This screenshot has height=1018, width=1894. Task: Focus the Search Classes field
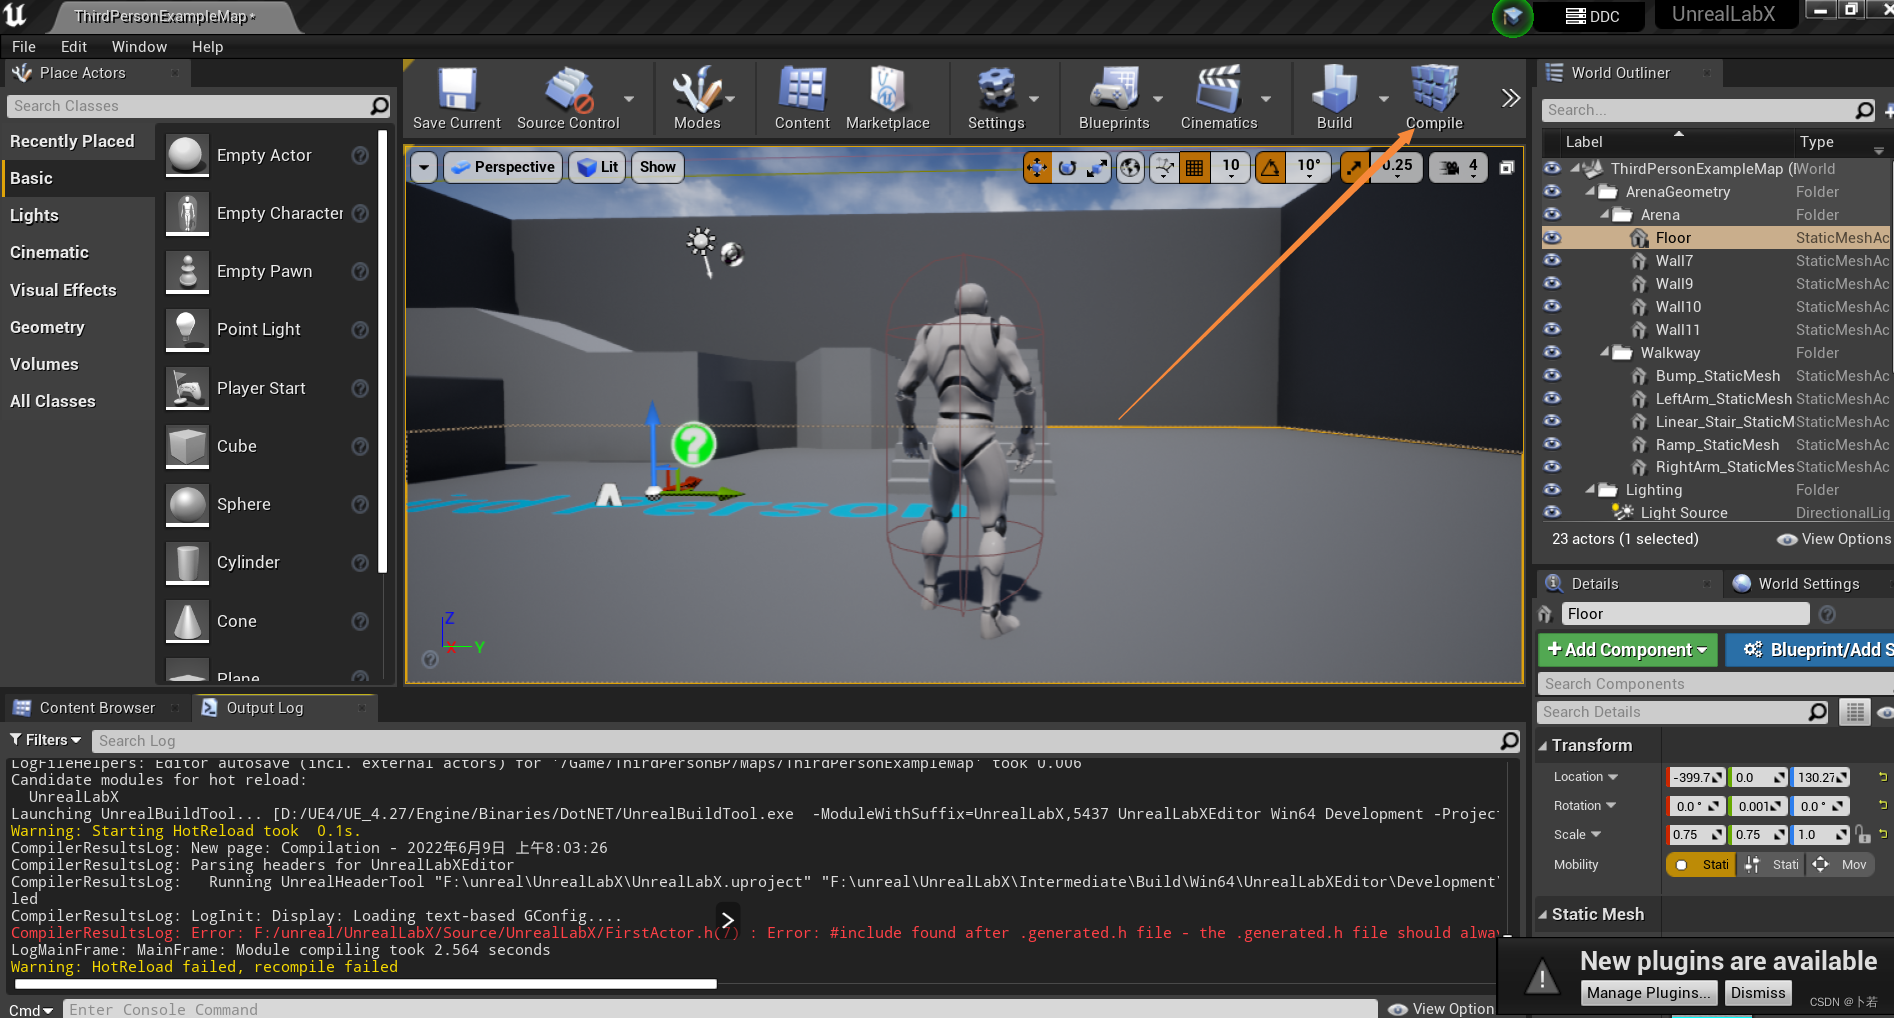(198, 106)
